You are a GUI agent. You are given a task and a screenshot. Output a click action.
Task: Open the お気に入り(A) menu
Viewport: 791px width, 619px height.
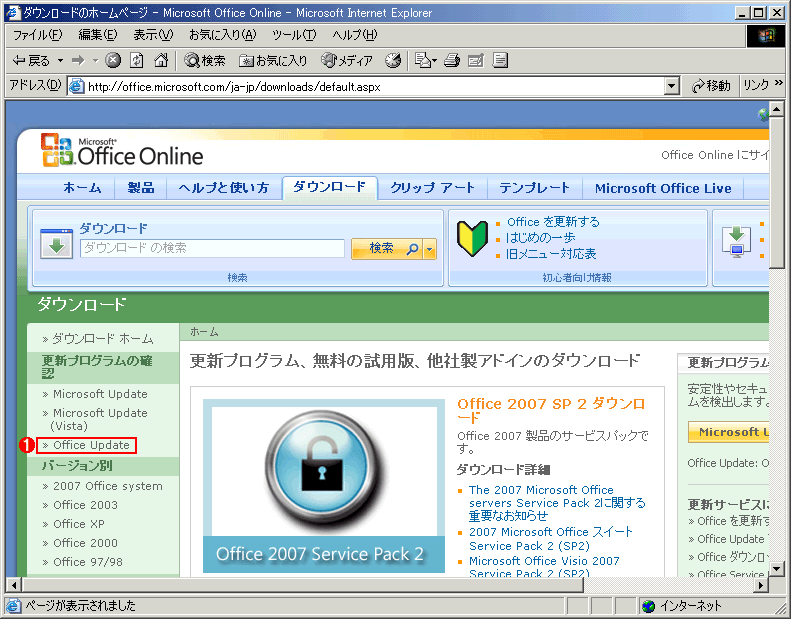[x=222, y=35]
